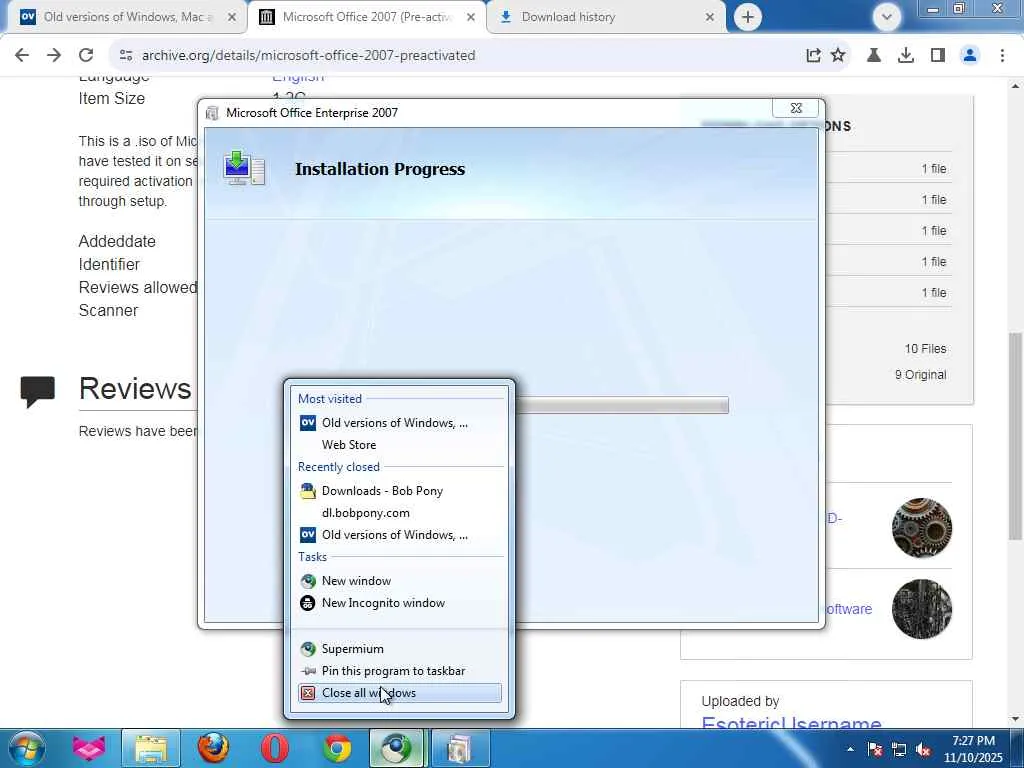Launch Opera from the taskbar
The height and width of the screenshot is (768, 1024).
click(275, 748)
